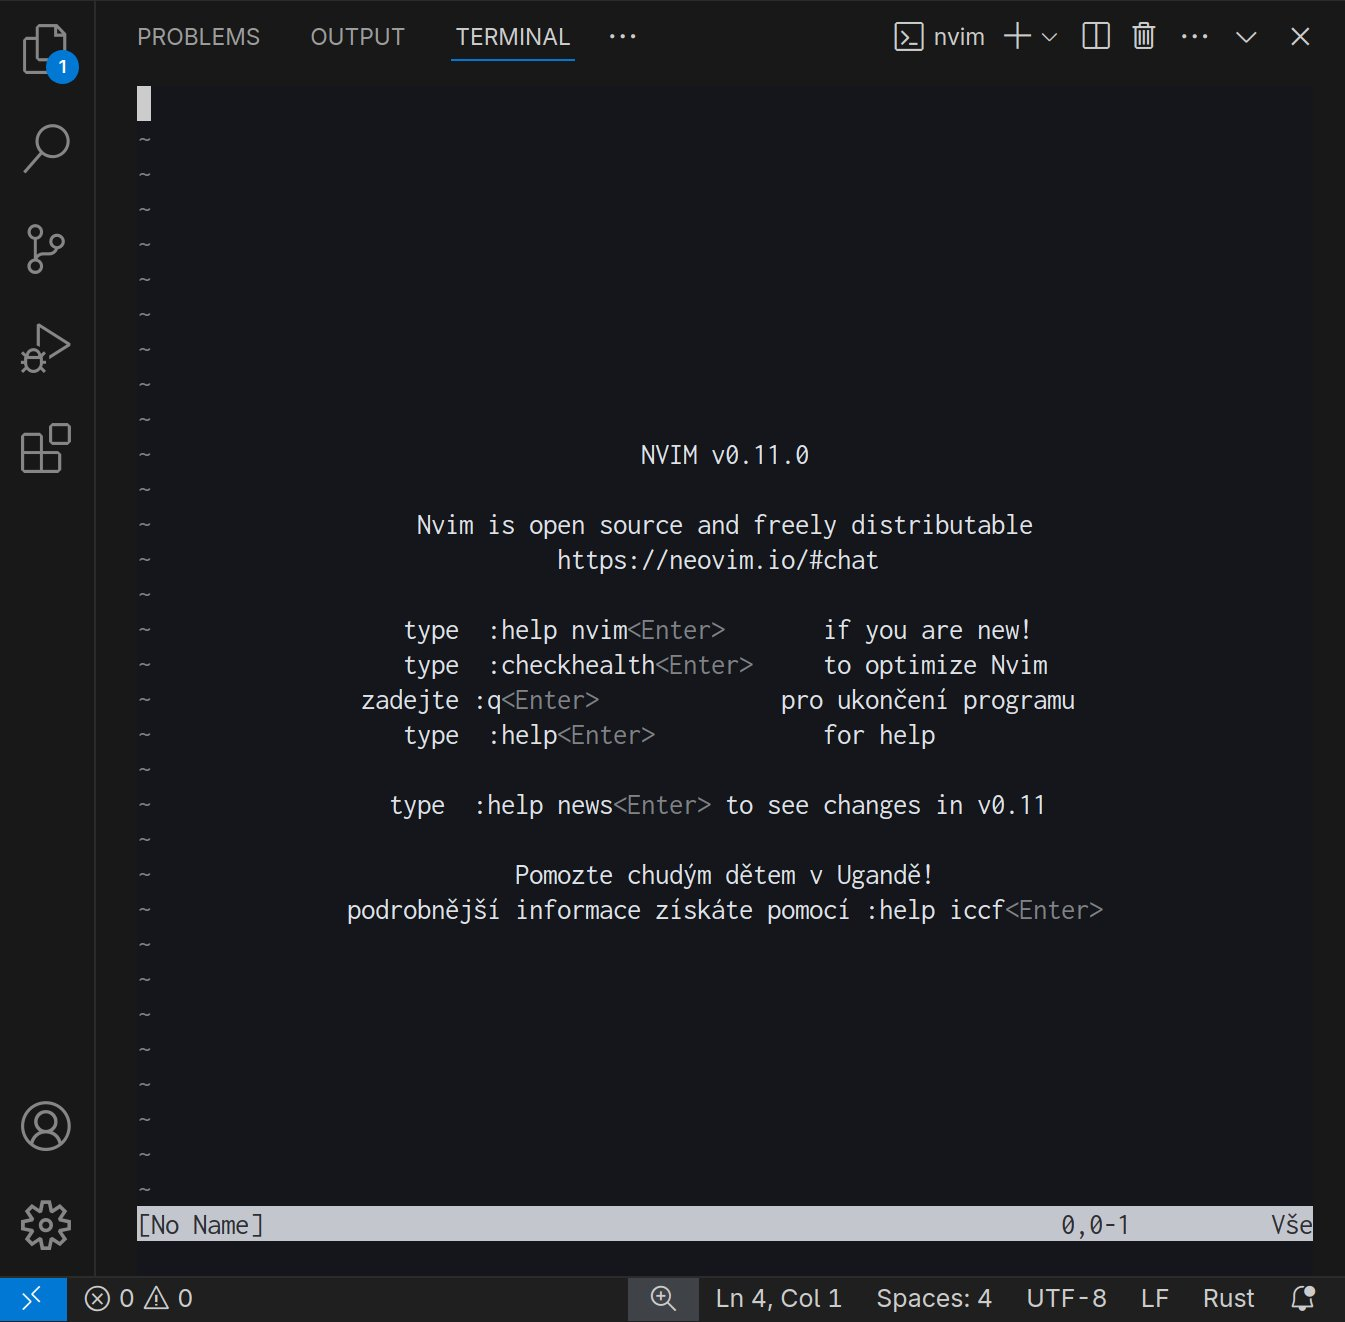The height and width of the screenshot is (1322, 1345).
Task: Switch to the OUTPUT tab
Action: click(x=357, y=37)
